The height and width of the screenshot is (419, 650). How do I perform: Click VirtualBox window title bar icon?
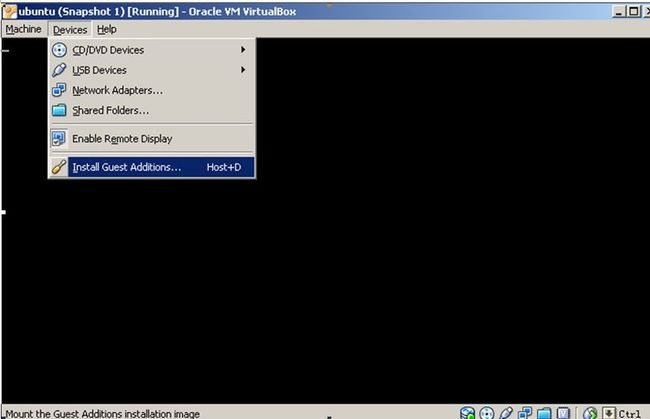click(10, 11)
